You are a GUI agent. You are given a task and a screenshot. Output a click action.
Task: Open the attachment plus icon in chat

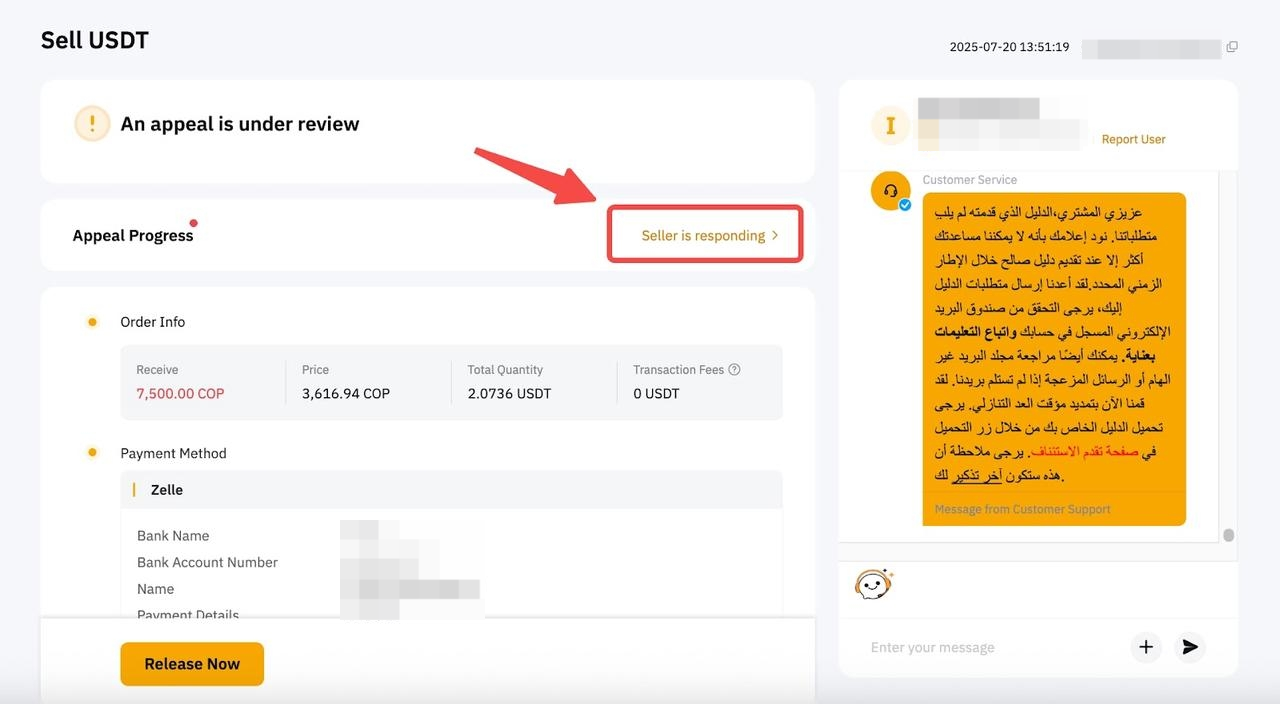coord(1146,647)
